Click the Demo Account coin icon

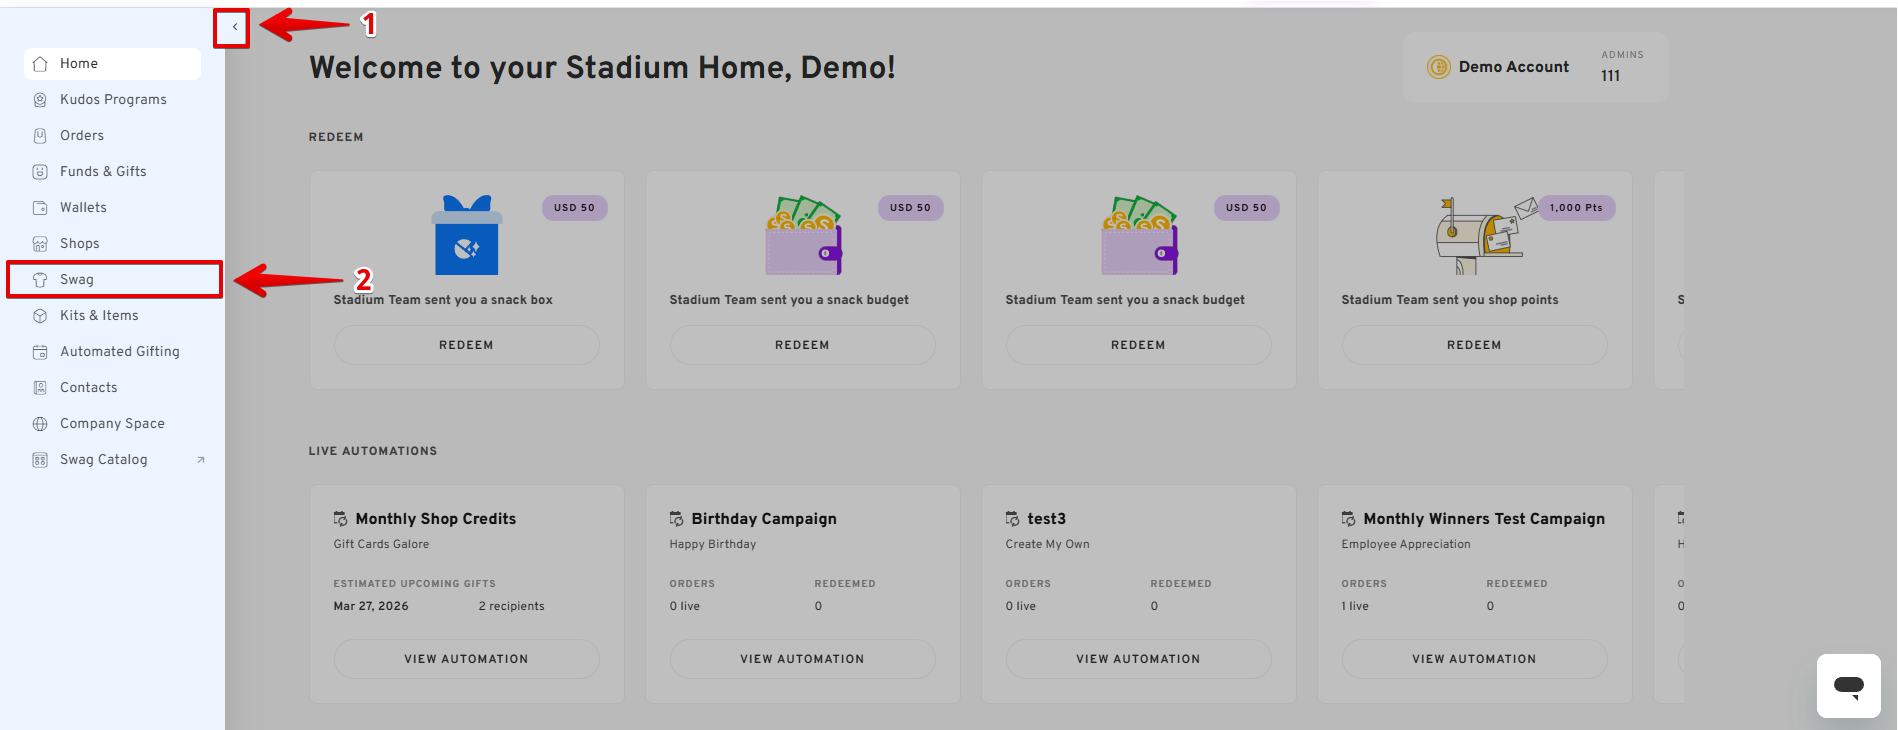(1438, 67)
